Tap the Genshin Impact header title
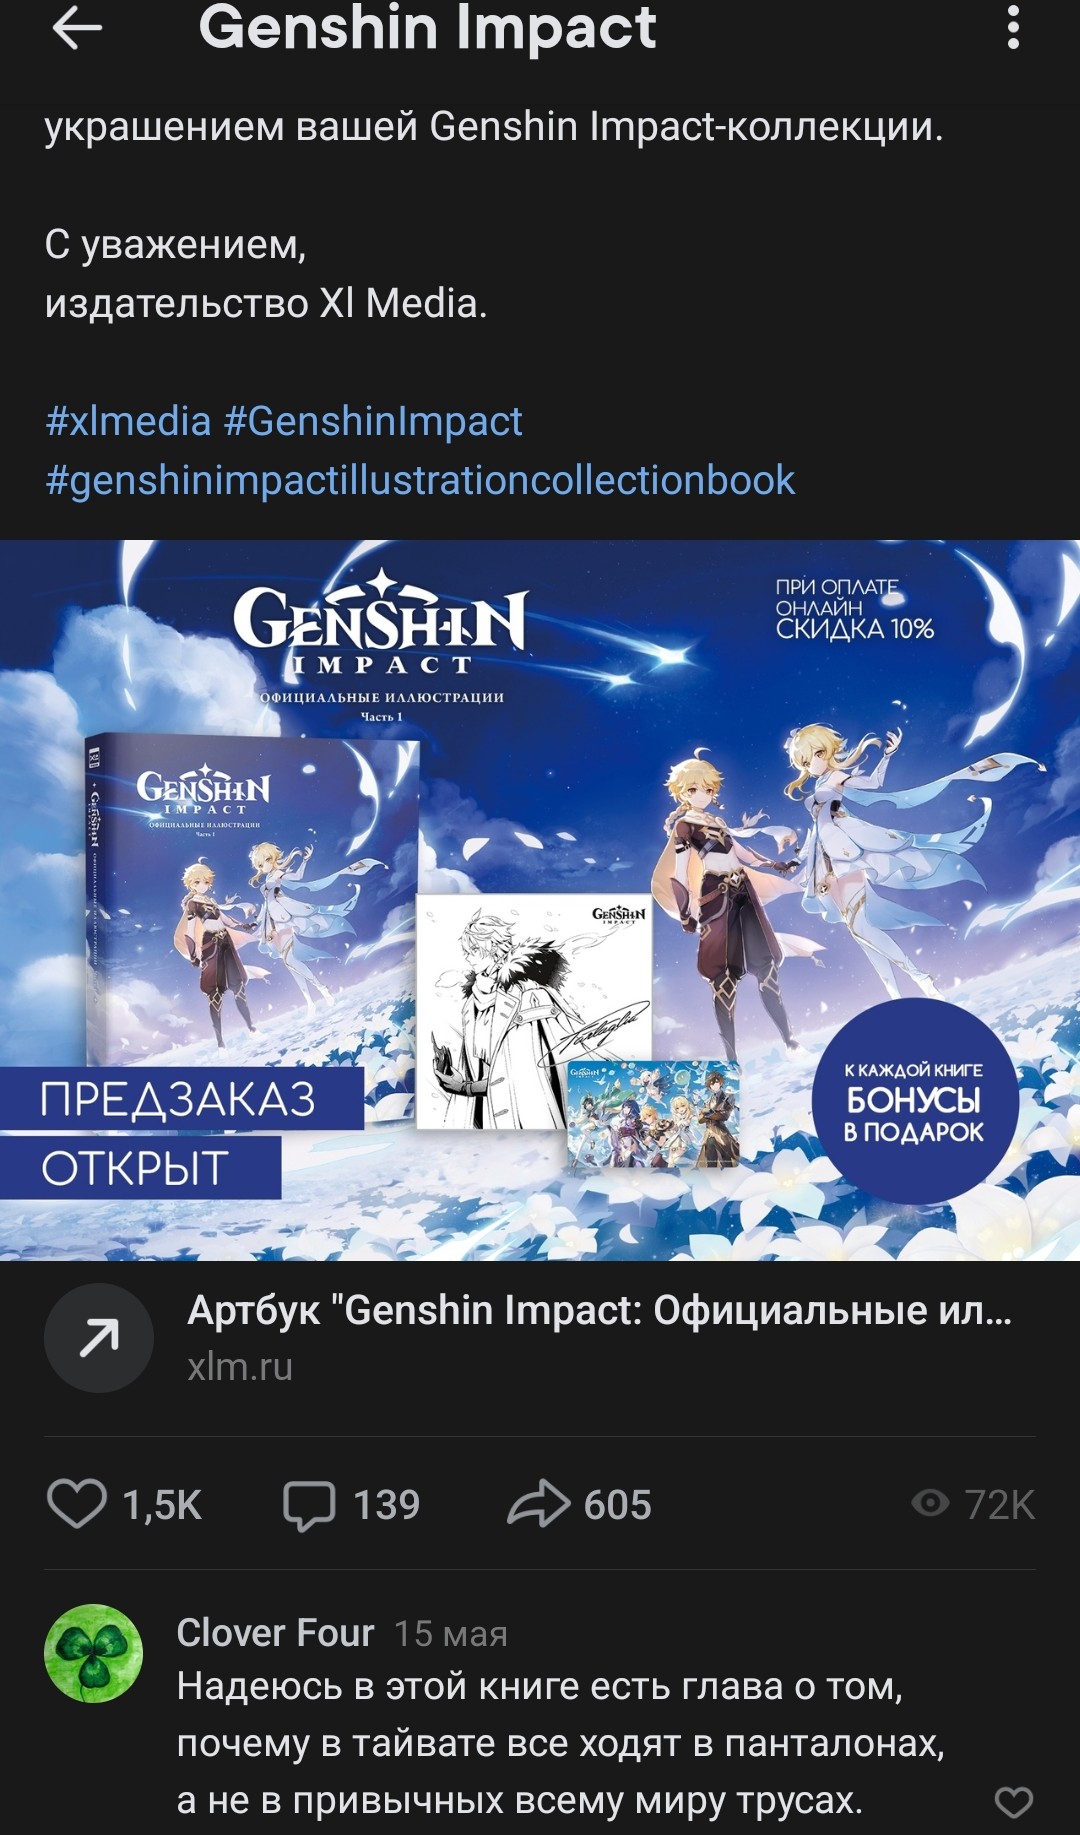Image resolution: width=1080 pixels, height=1835 pixels. [x=427, y=27]
